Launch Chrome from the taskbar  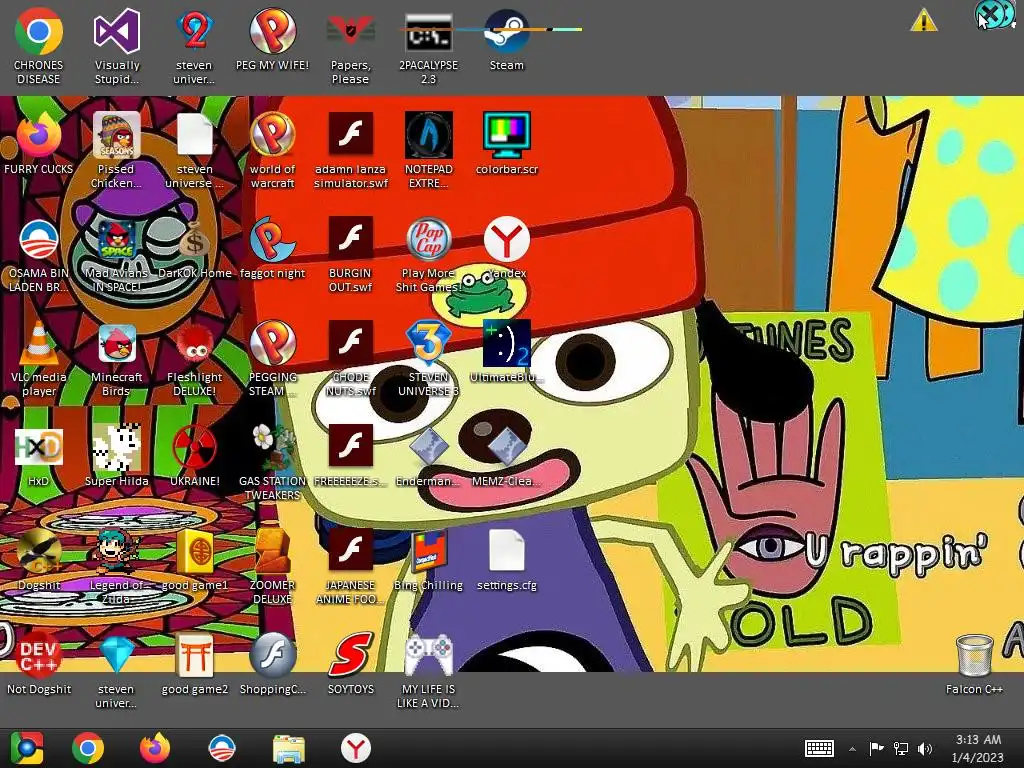click(88, 748)
